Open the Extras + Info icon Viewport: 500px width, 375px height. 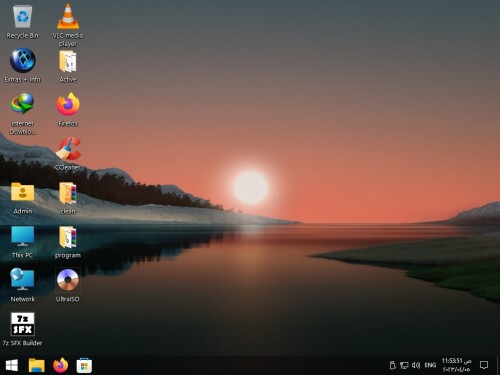22,66
